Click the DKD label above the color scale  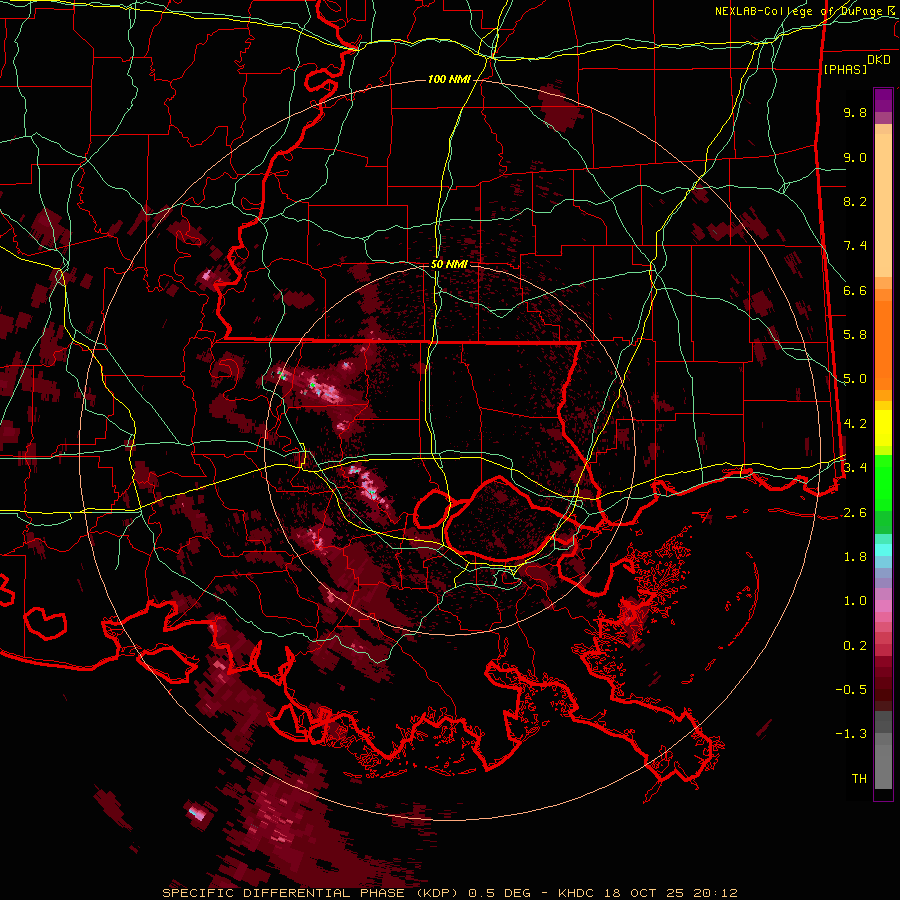[x=879, y=60]
